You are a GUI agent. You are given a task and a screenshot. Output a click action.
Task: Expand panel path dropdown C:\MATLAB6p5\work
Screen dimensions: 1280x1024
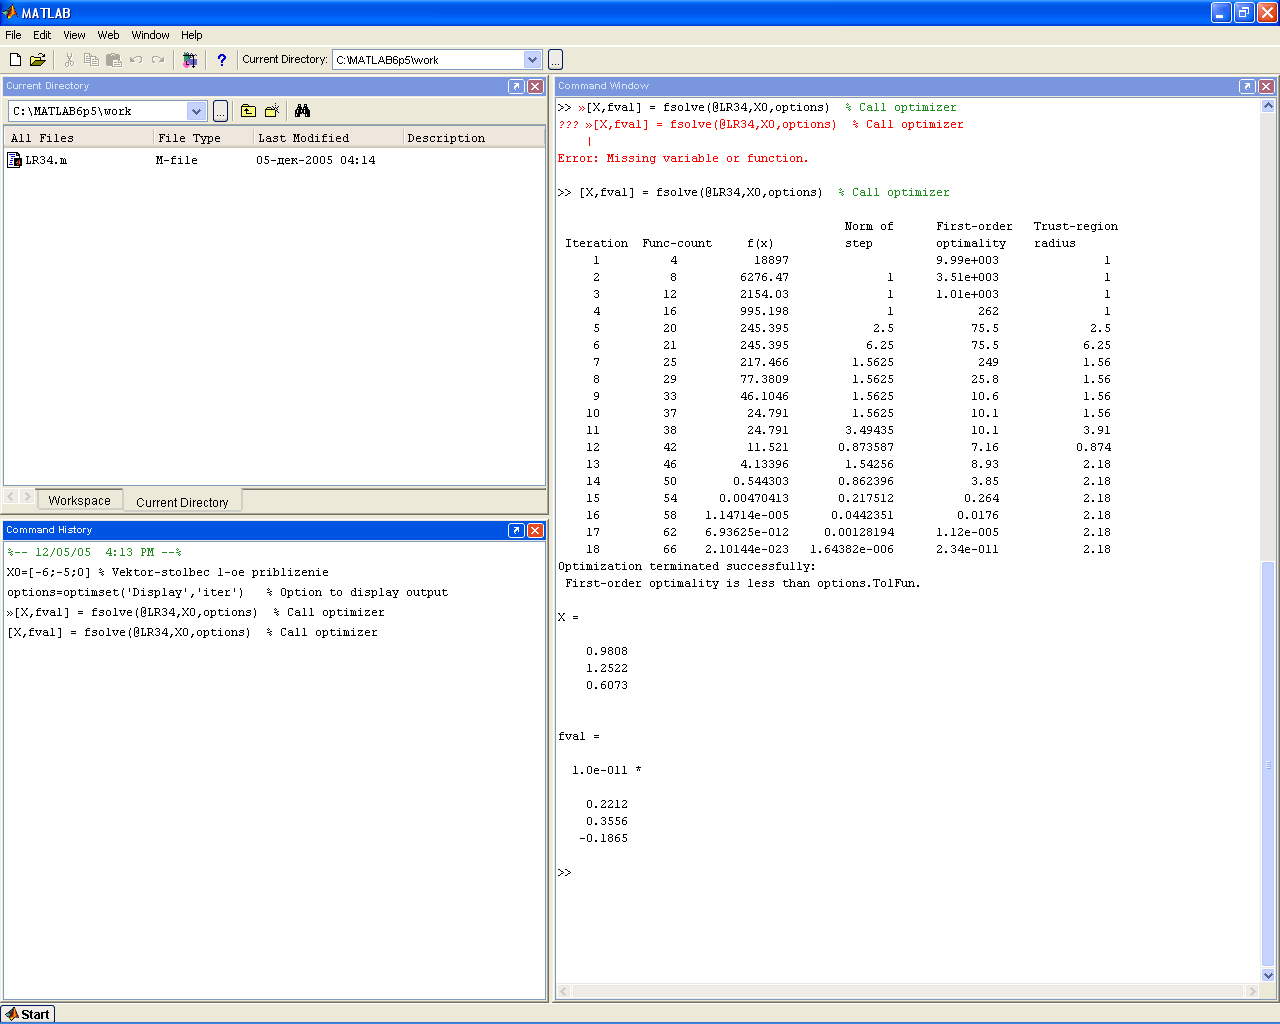pos(196,111)
